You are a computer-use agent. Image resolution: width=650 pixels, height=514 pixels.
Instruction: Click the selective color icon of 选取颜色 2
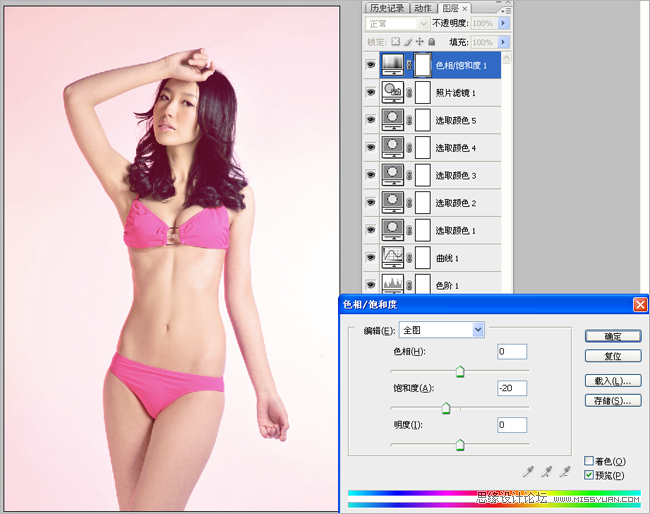393,202
